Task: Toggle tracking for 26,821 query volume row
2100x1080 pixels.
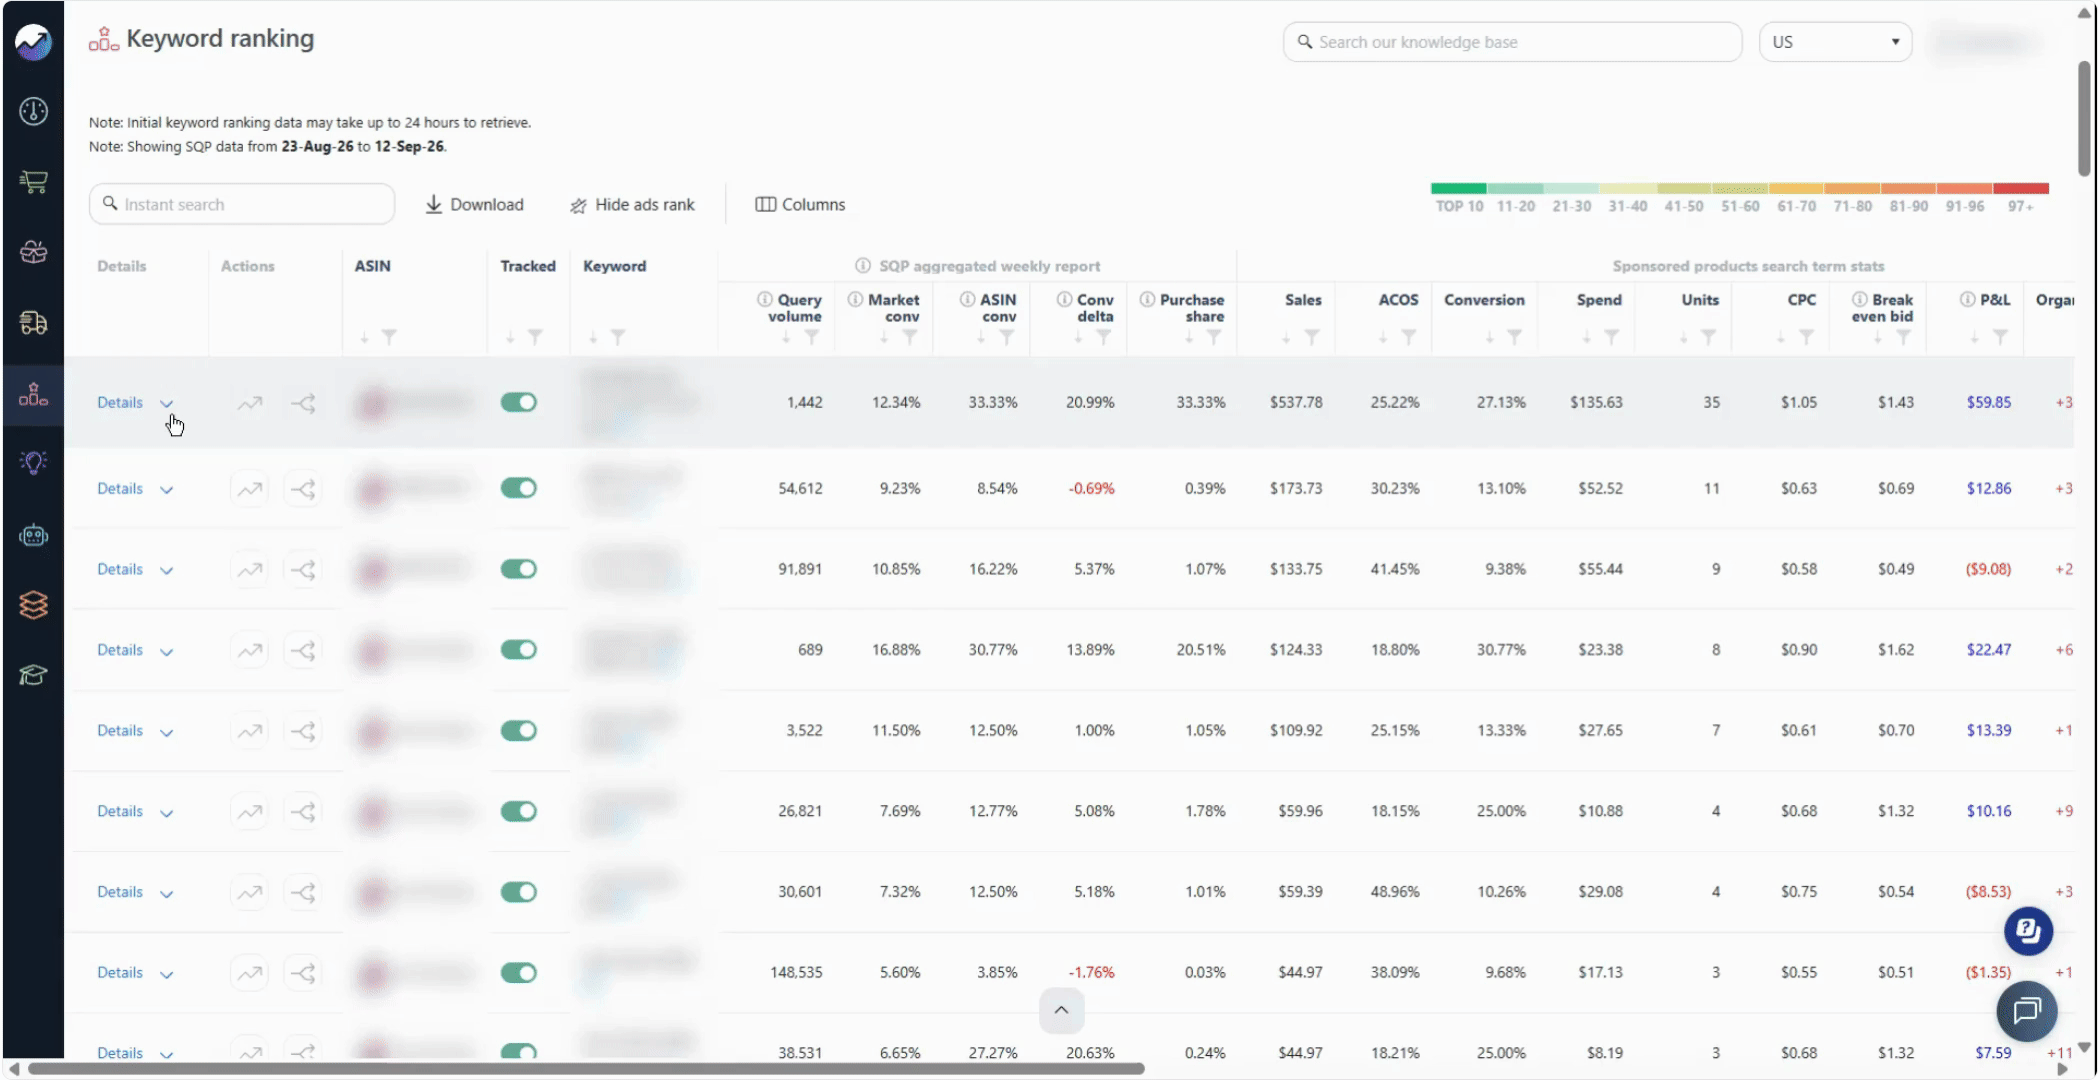Action: [519, 811]
